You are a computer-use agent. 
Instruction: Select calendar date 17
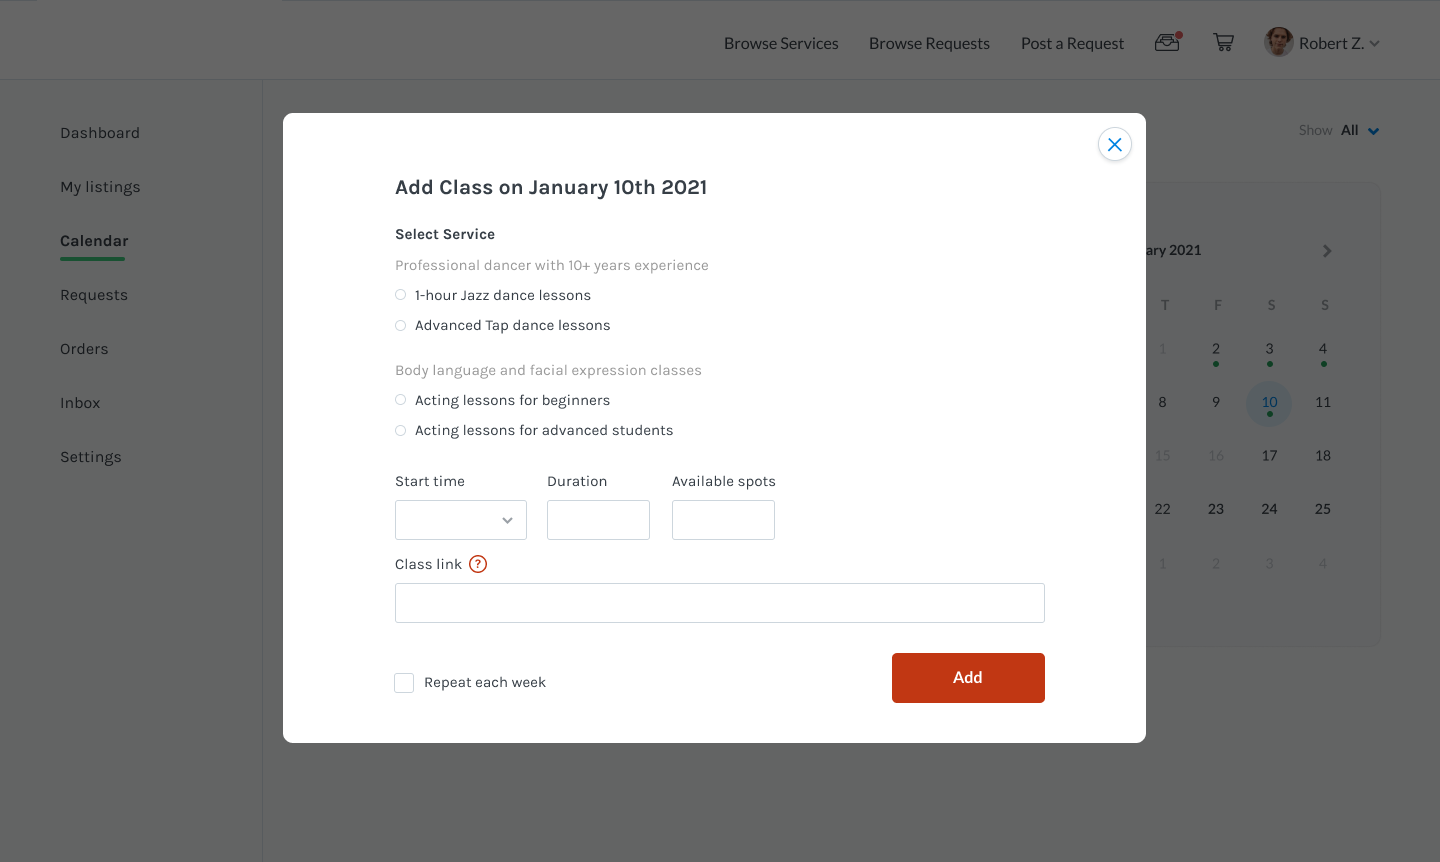1269,456
